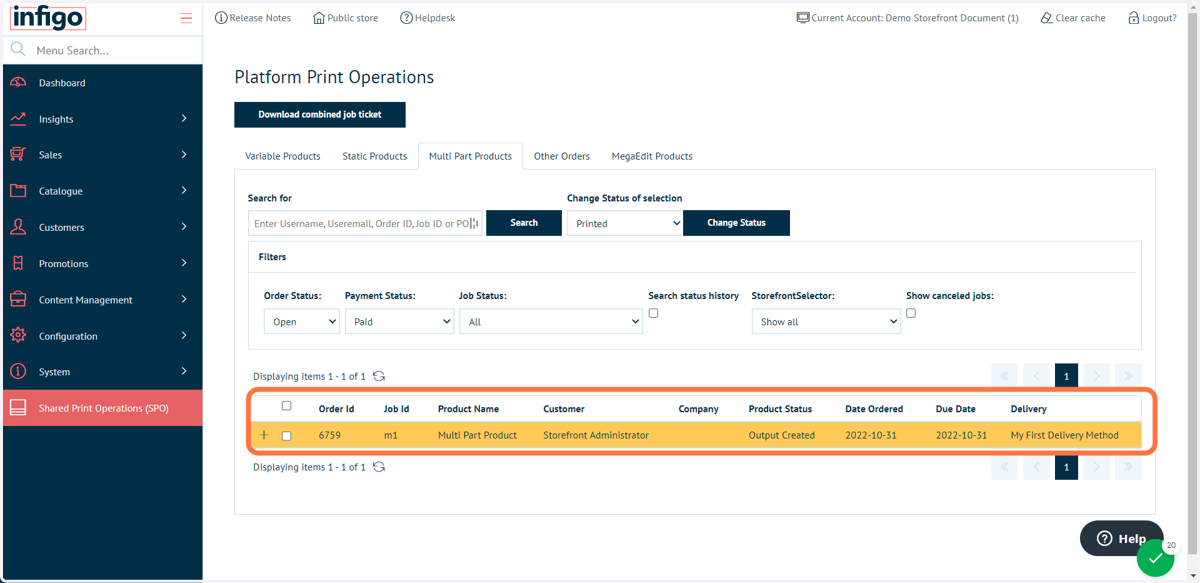This screenshot has width=1200, height=583.
Task: Click the Catalogue folder icon
Action: pos(18,191)
